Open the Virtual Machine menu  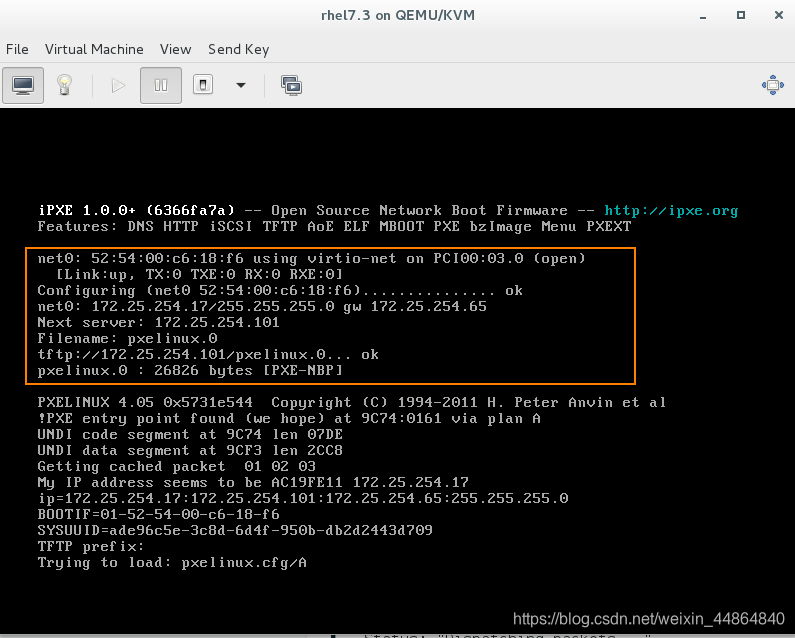pos(94,49)
